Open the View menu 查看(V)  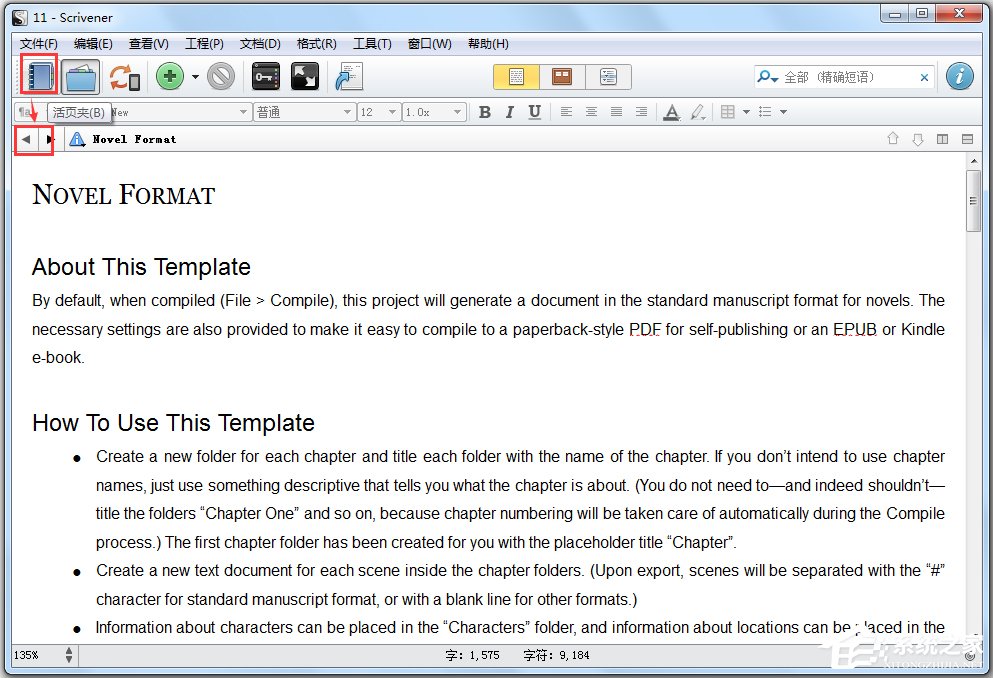(x=149, y=44)
